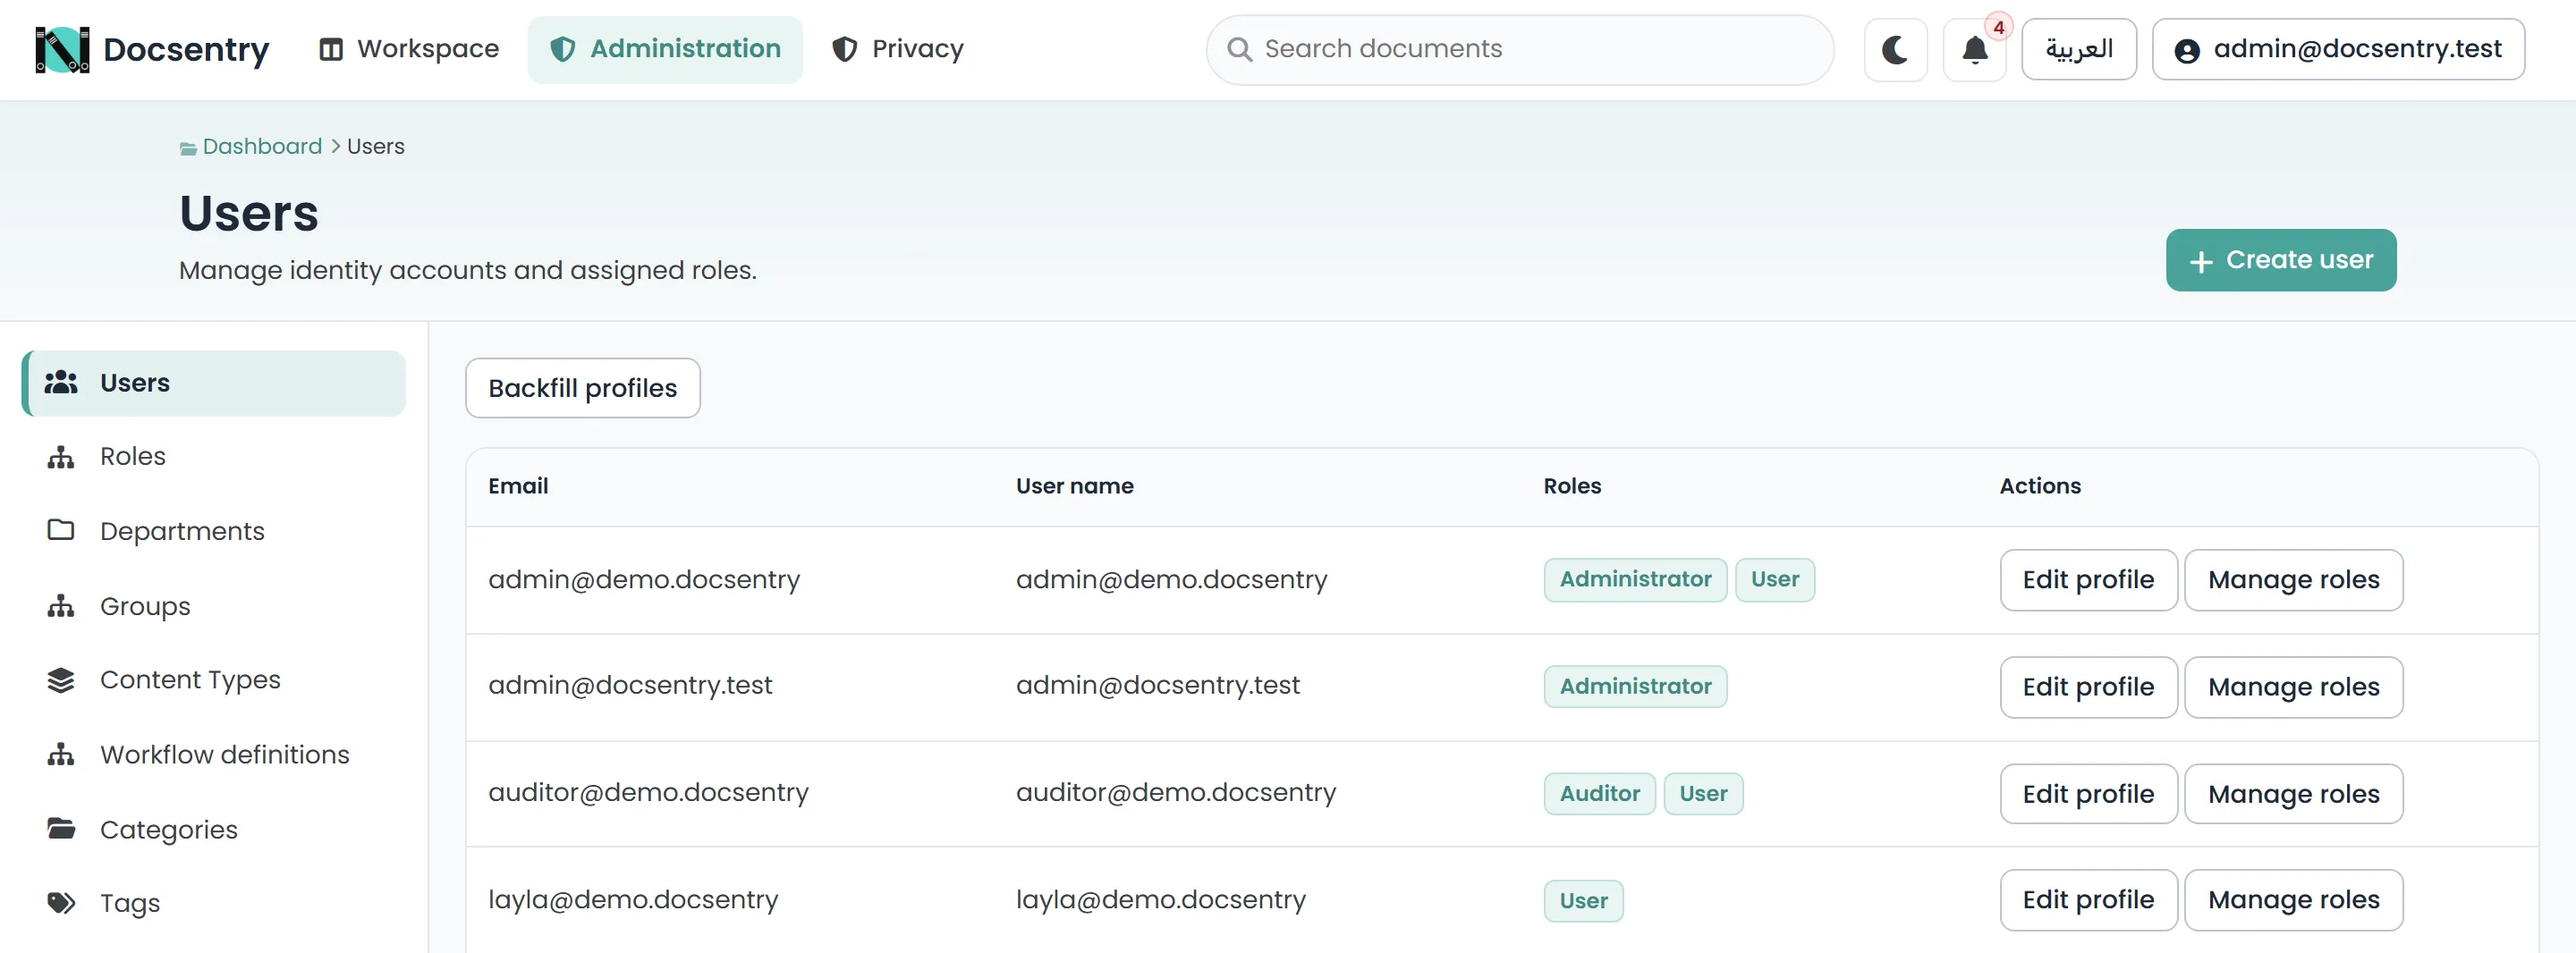Open the Privacy tab

pyautogui.click(x=898, y=49)
